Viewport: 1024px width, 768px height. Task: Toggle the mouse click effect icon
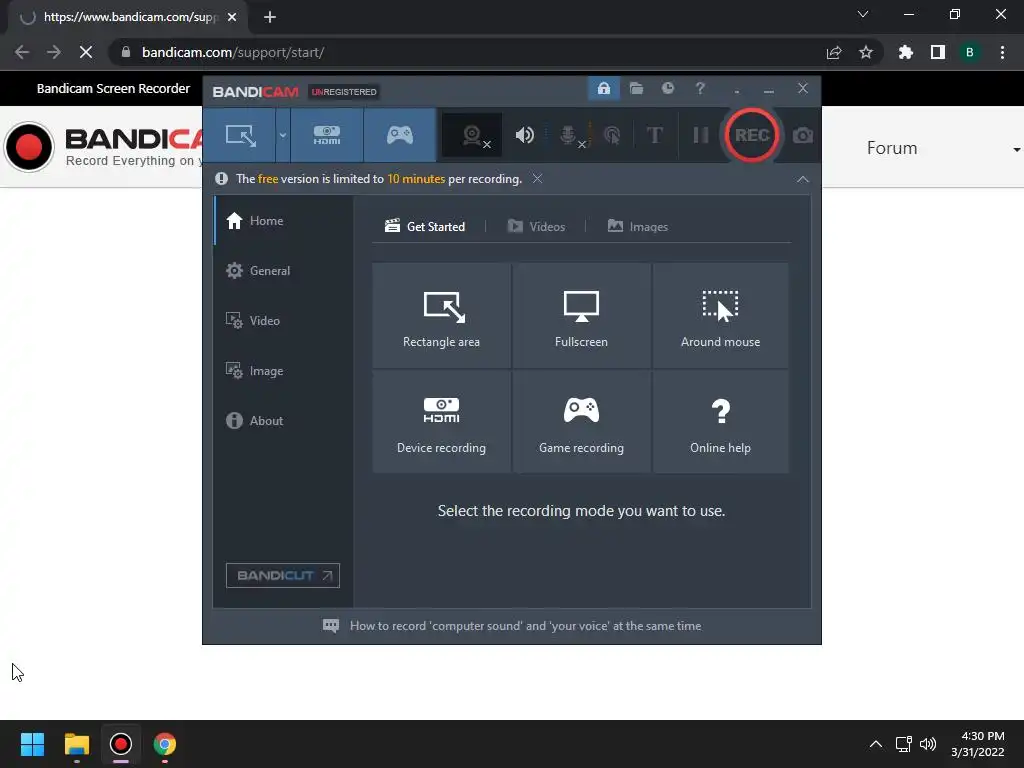click(x=612, y=135)
